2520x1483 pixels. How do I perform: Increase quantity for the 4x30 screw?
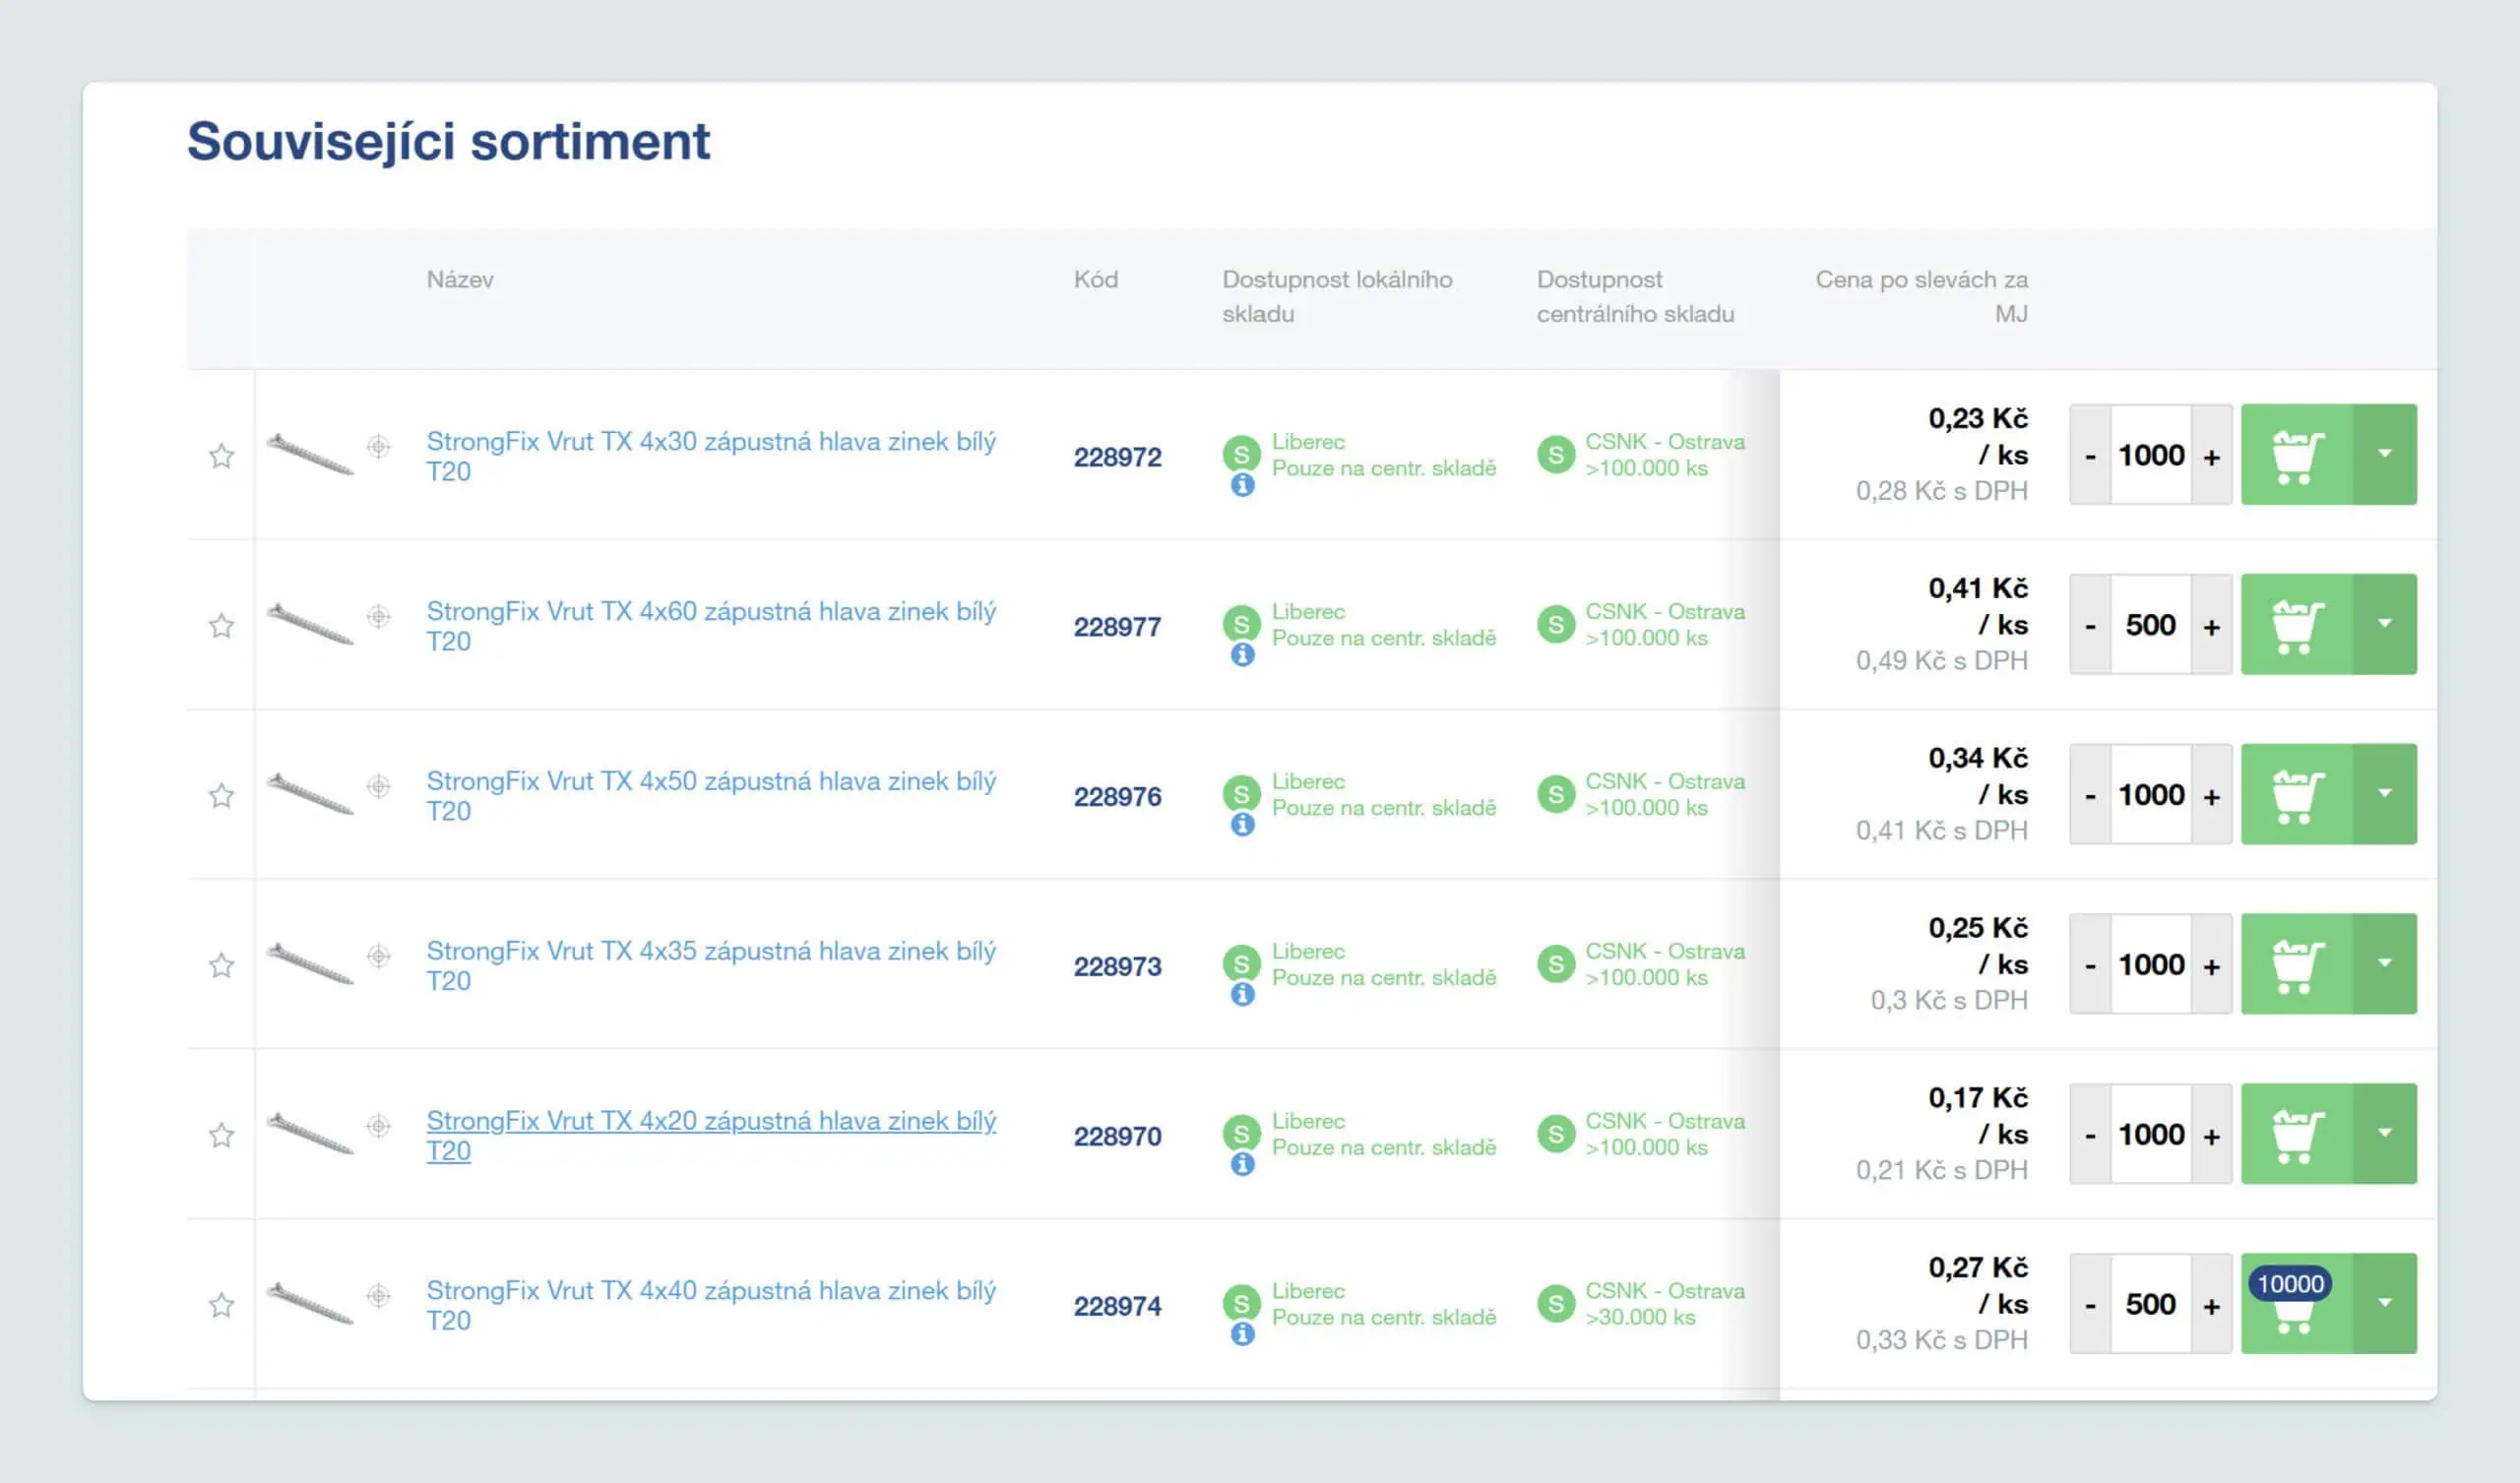pyautogui.click(x=2212, y=456)
